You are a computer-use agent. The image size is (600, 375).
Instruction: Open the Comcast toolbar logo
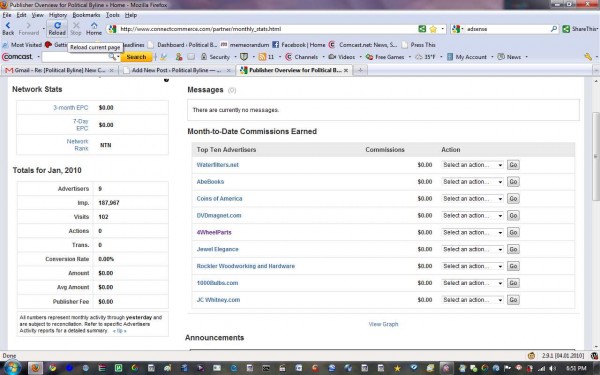(18, 57)
